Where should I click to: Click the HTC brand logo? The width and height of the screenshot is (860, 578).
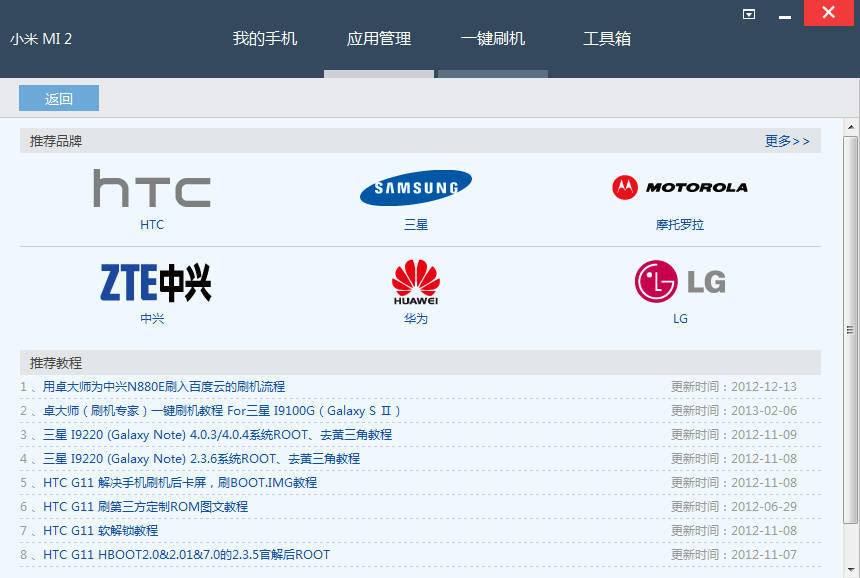(x=152, y=188)
